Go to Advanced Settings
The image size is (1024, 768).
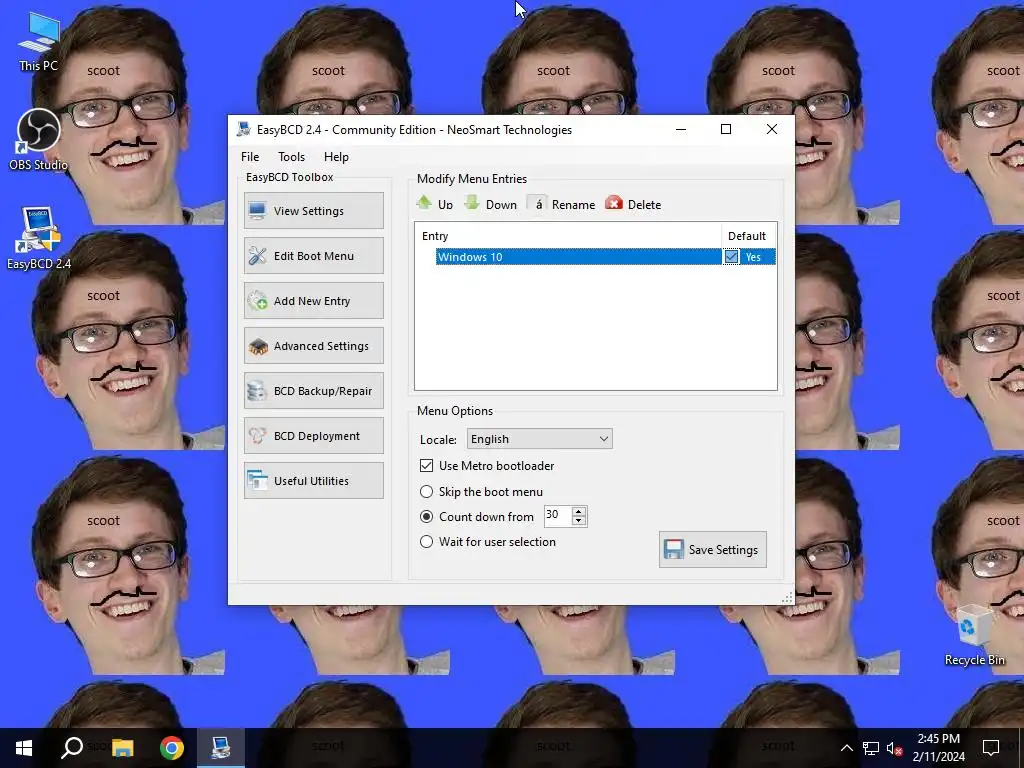coord(313,345)
